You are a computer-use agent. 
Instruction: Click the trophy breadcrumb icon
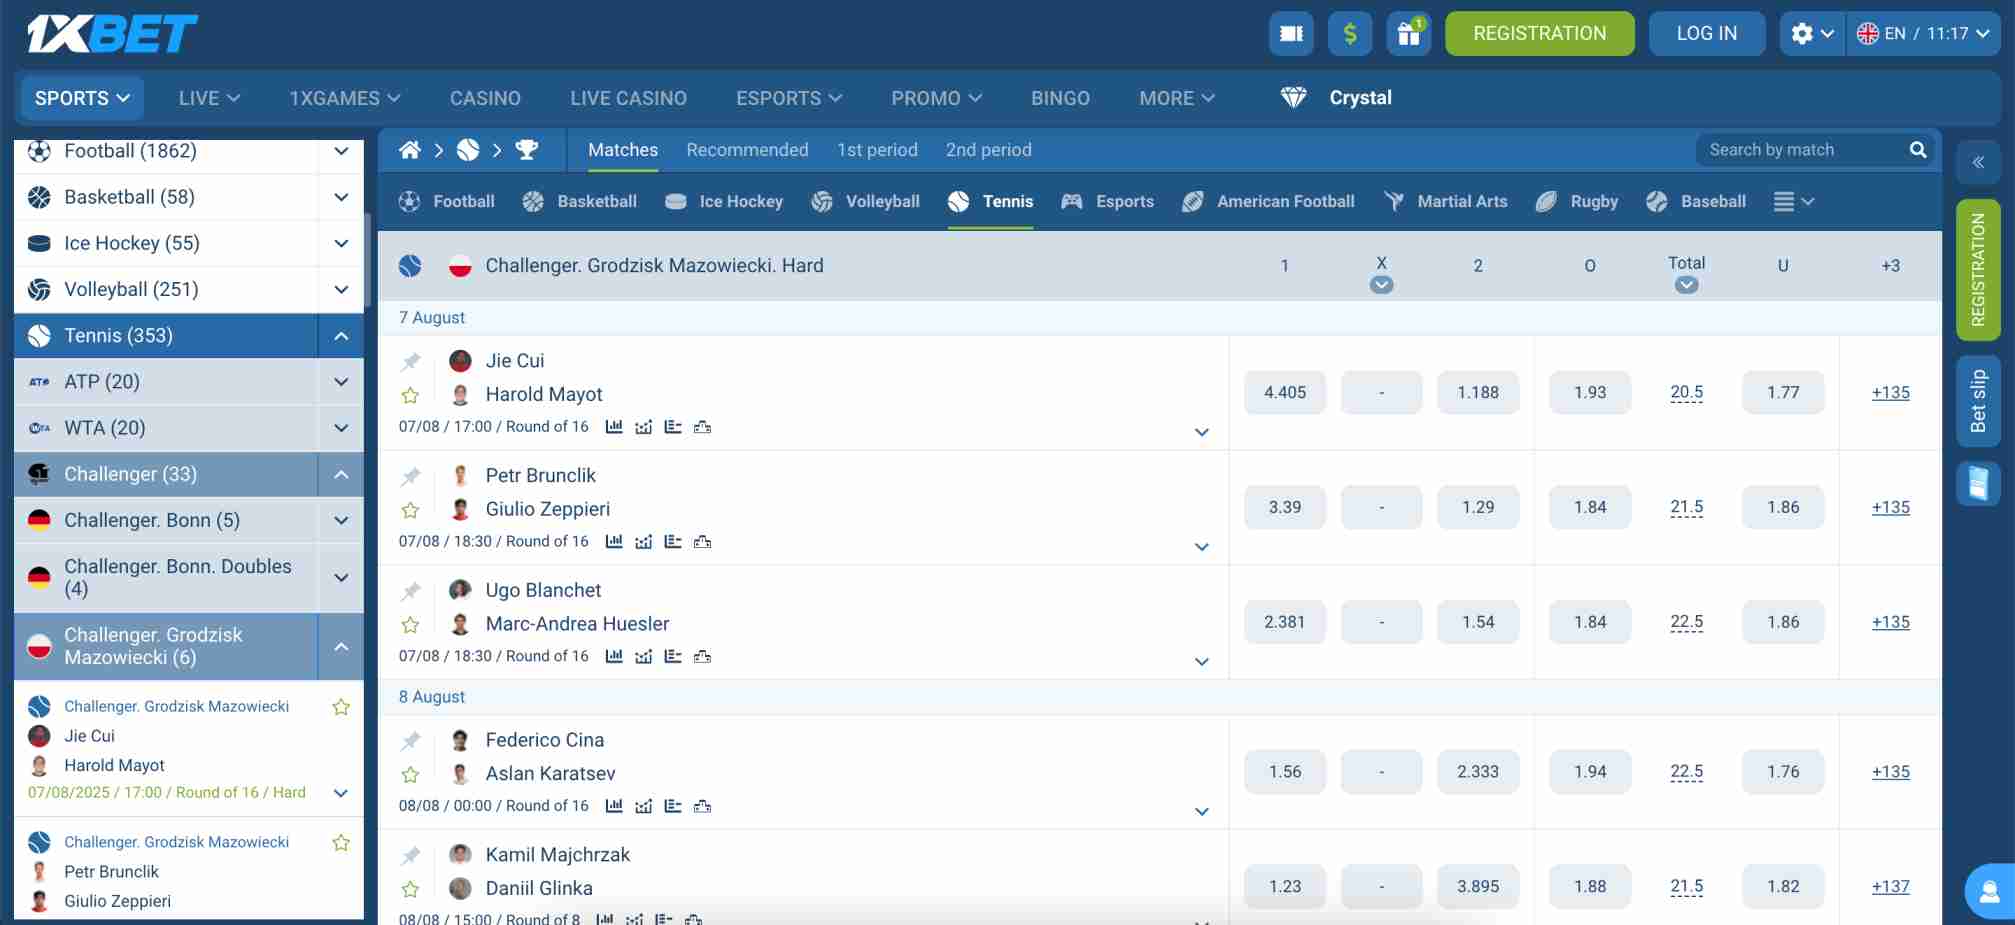[x=526, y=150]
